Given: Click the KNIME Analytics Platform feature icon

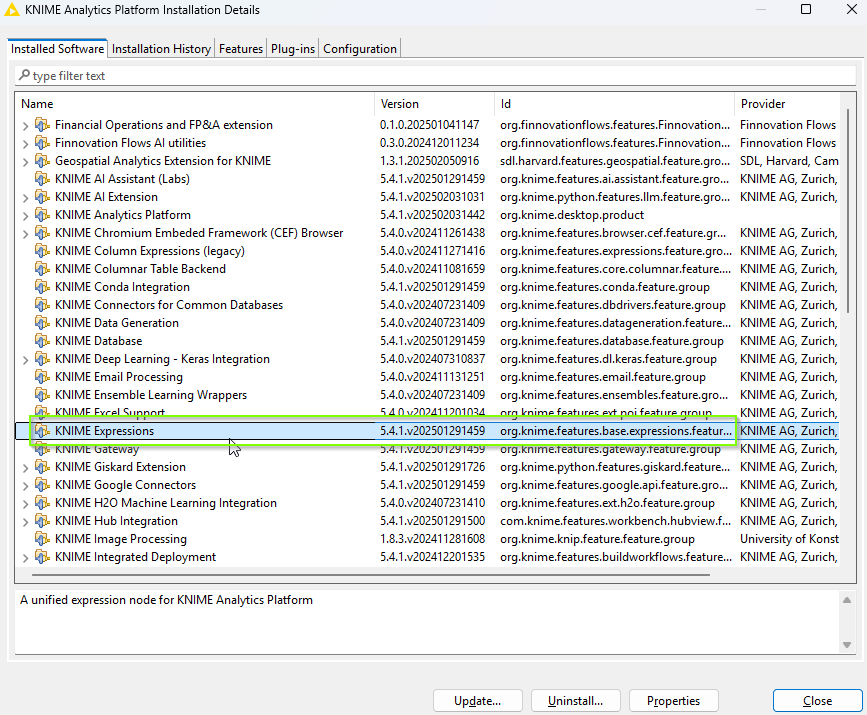Looking at the screenshot, I should (x=42, y=215).
